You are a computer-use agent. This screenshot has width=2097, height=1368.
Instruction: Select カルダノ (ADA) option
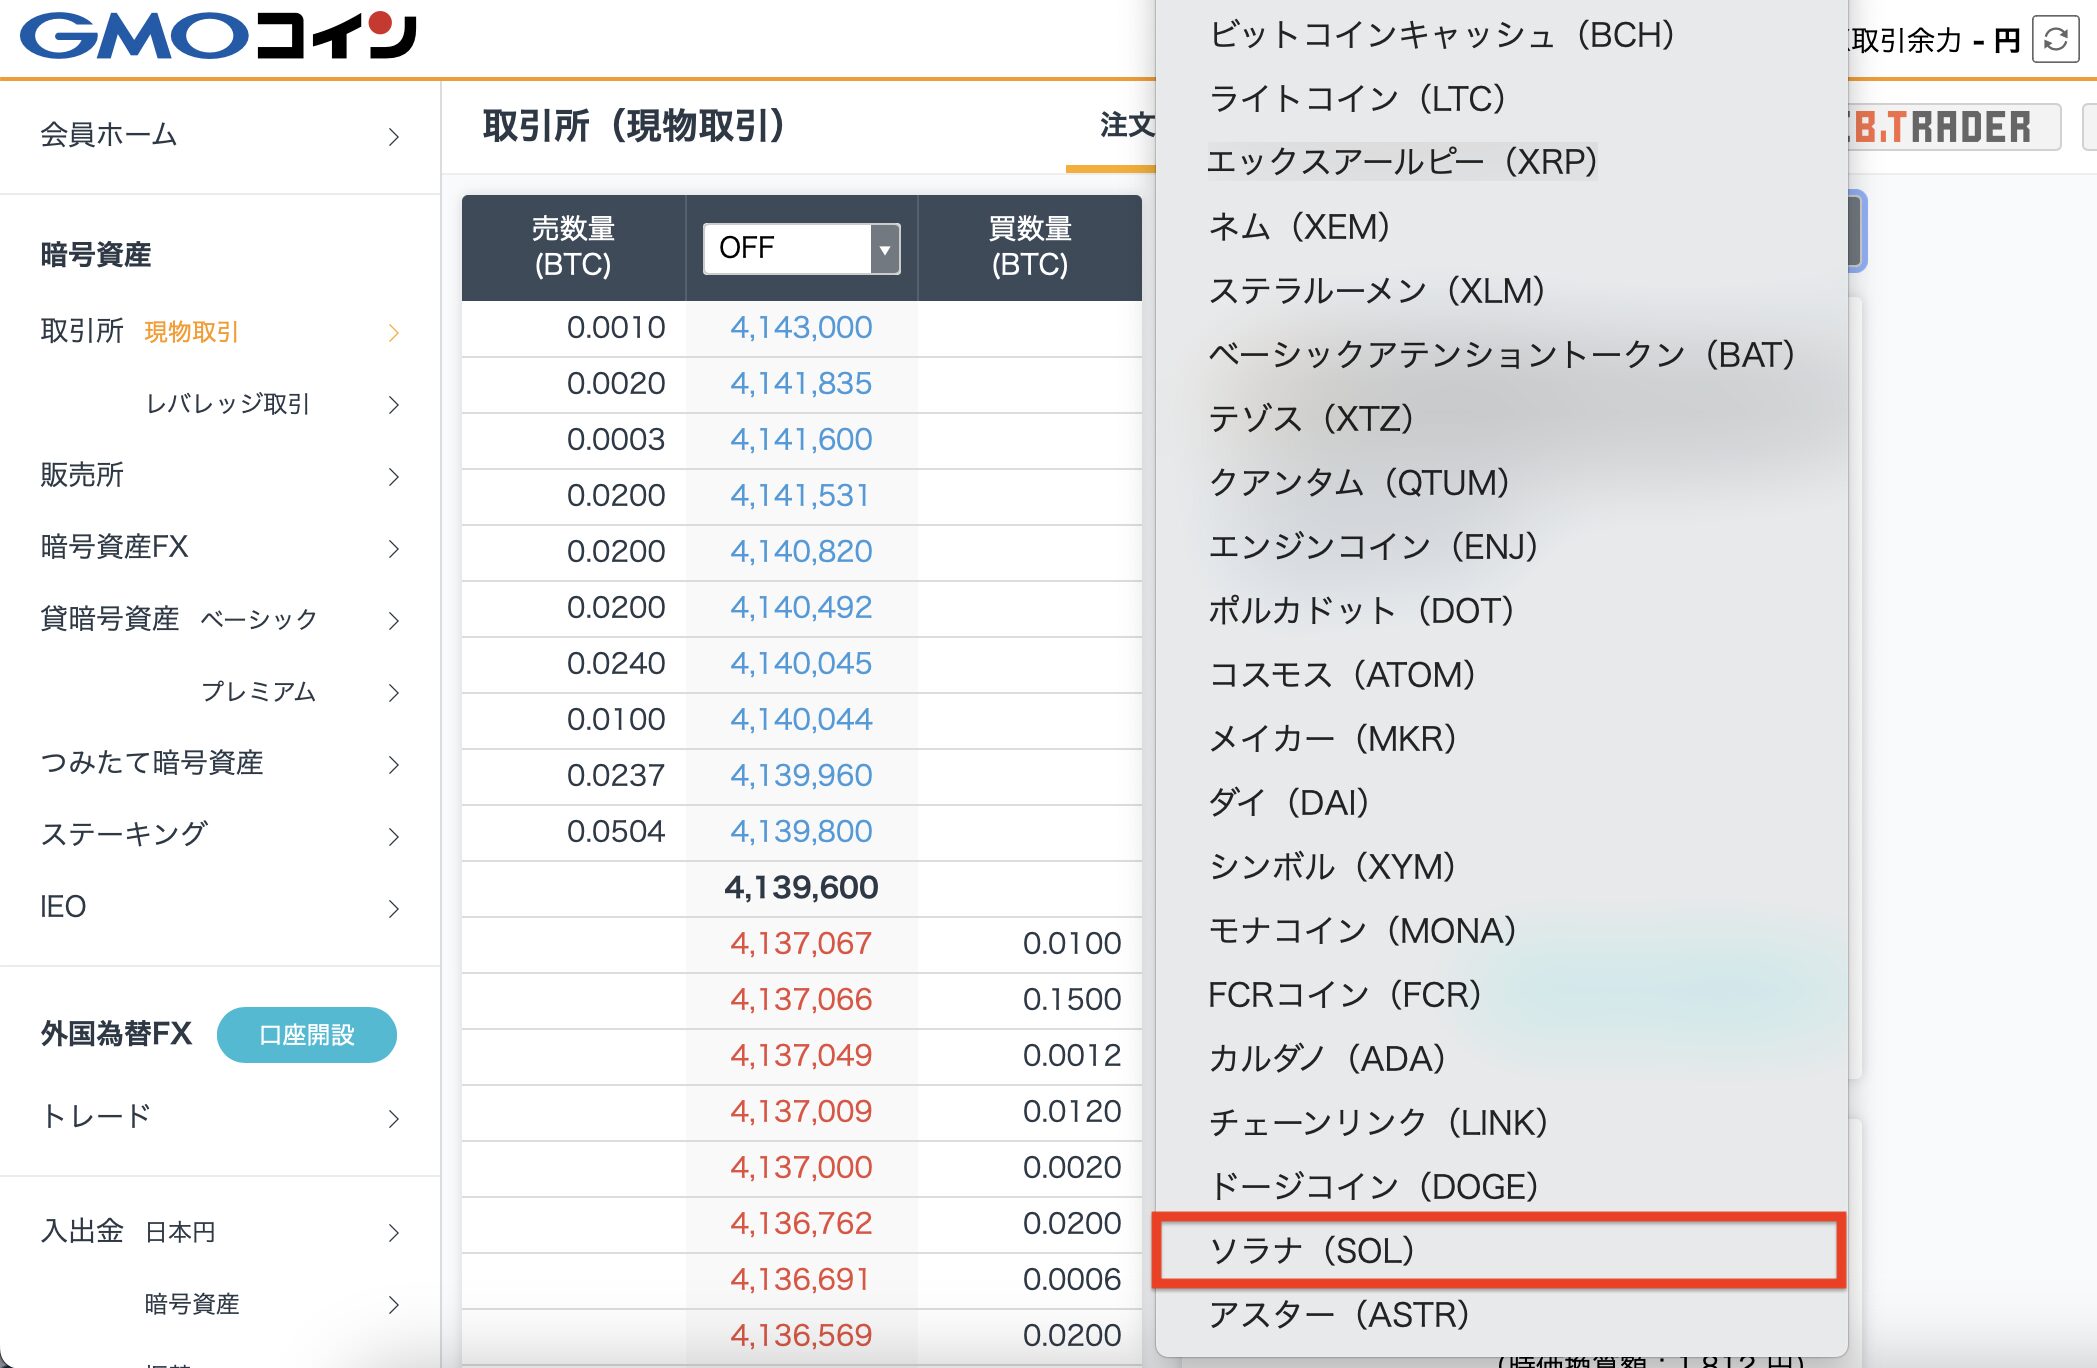pyautogui.click(x=1501, y=1059)
